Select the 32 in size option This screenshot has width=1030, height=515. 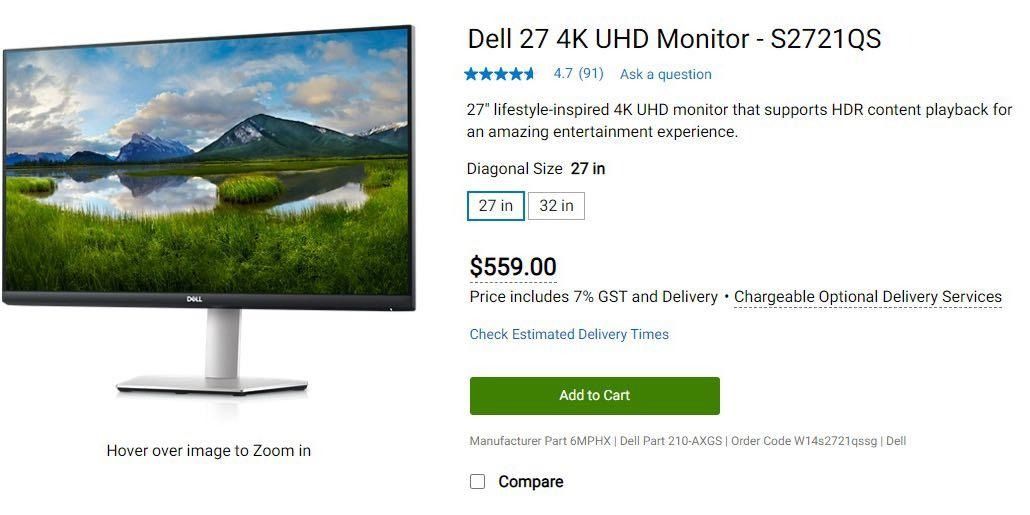[556, 206]
